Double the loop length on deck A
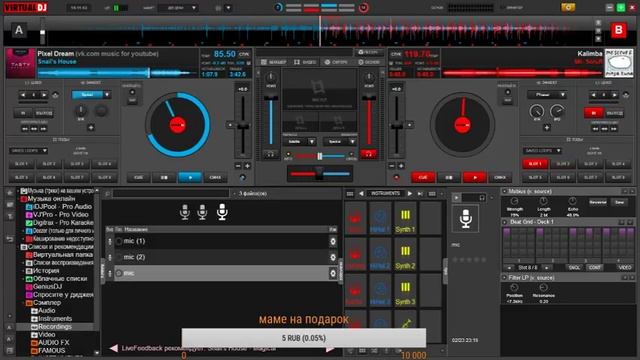 [x=44, y=95]
